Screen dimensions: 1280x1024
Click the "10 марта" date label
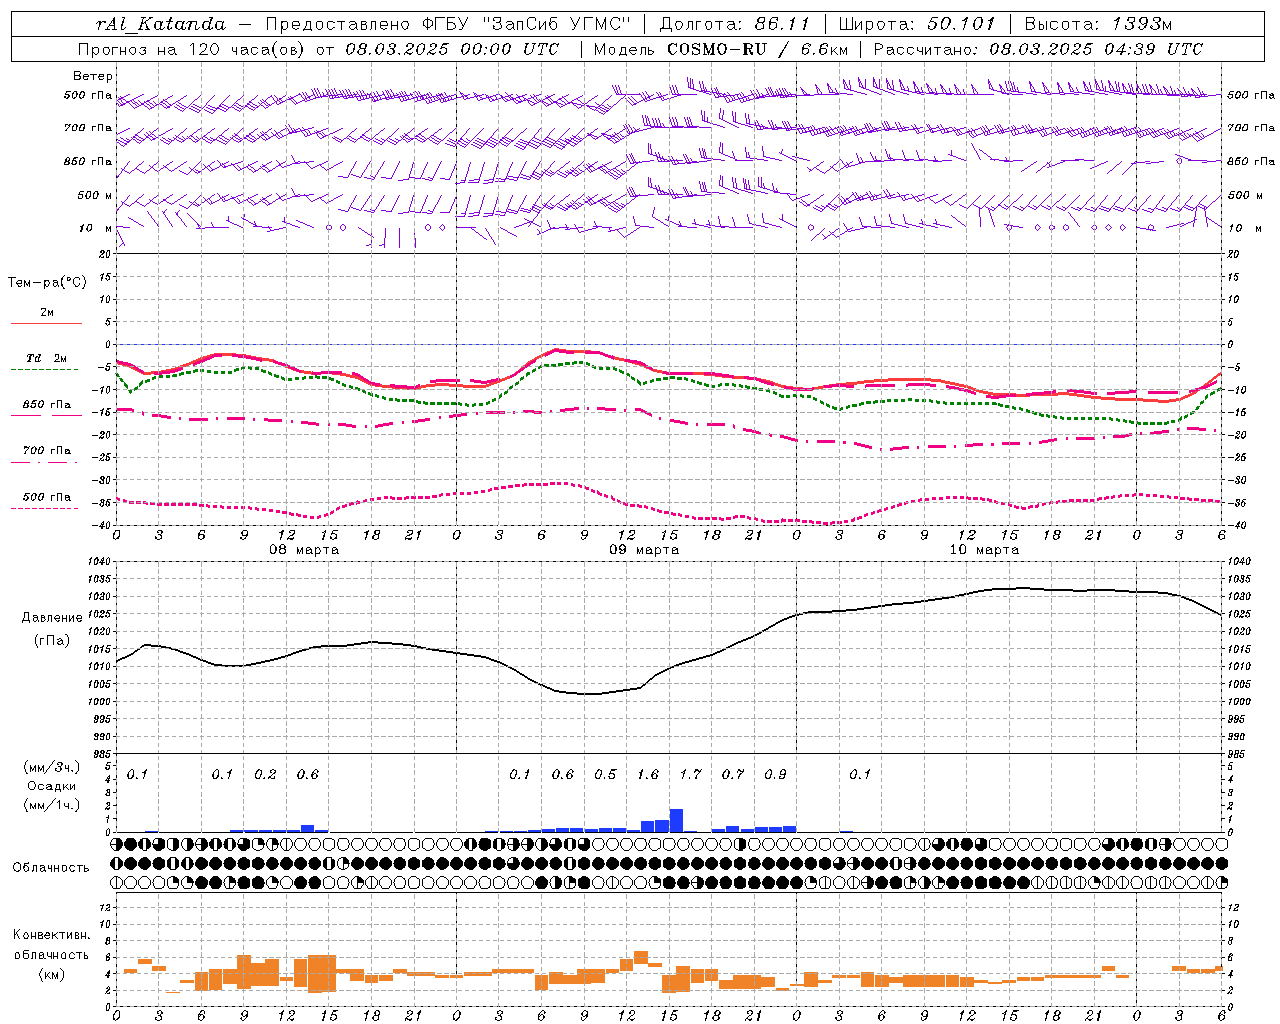tap(984, 549)
